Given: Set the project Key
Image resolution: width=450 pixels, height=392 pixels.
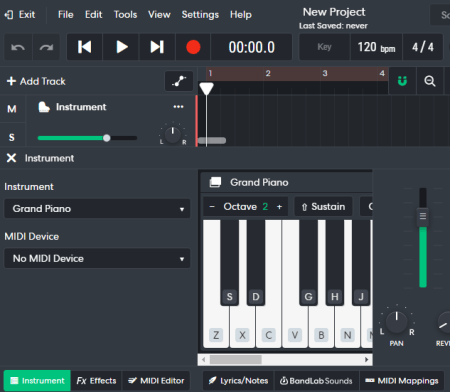Looking at the screenshot, I should (x=324, y=47).
